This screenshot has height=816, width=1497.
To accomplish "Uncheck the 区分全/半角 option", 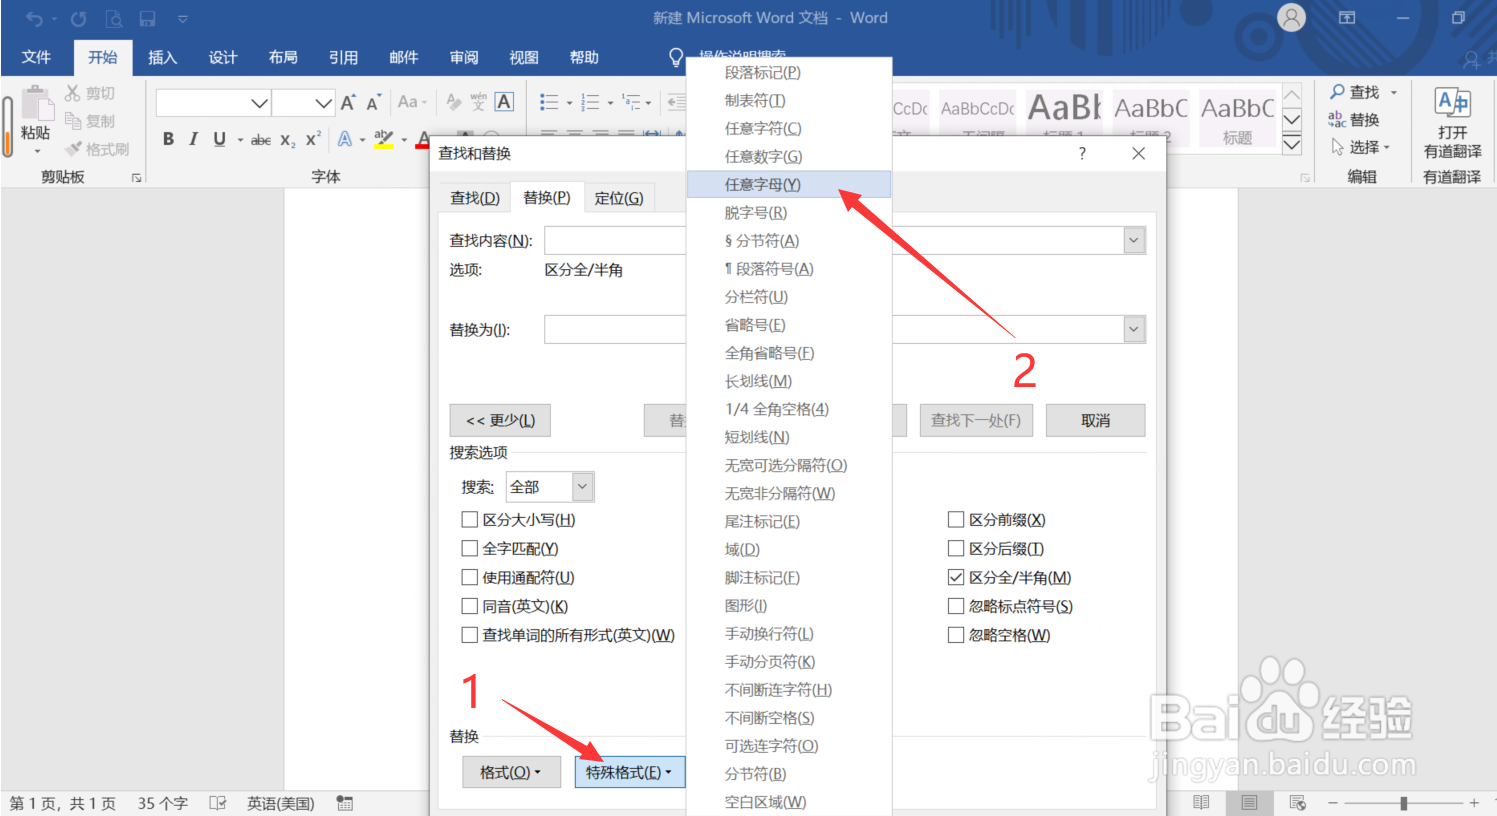I will (x=956, y=577).
